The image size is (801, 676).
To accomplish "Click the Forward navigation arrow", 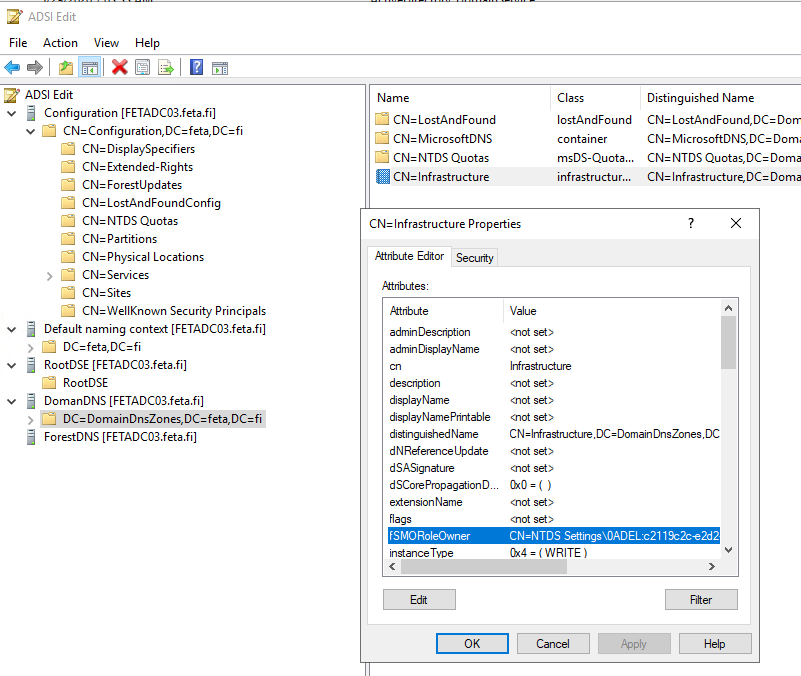I will tap(35, 67).
